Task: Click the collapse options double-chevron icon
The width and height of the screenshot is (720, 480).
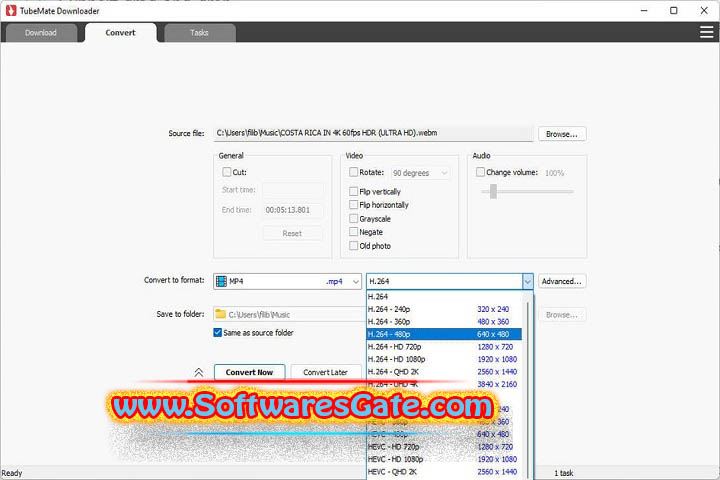Action: click(x=198, y=373)
